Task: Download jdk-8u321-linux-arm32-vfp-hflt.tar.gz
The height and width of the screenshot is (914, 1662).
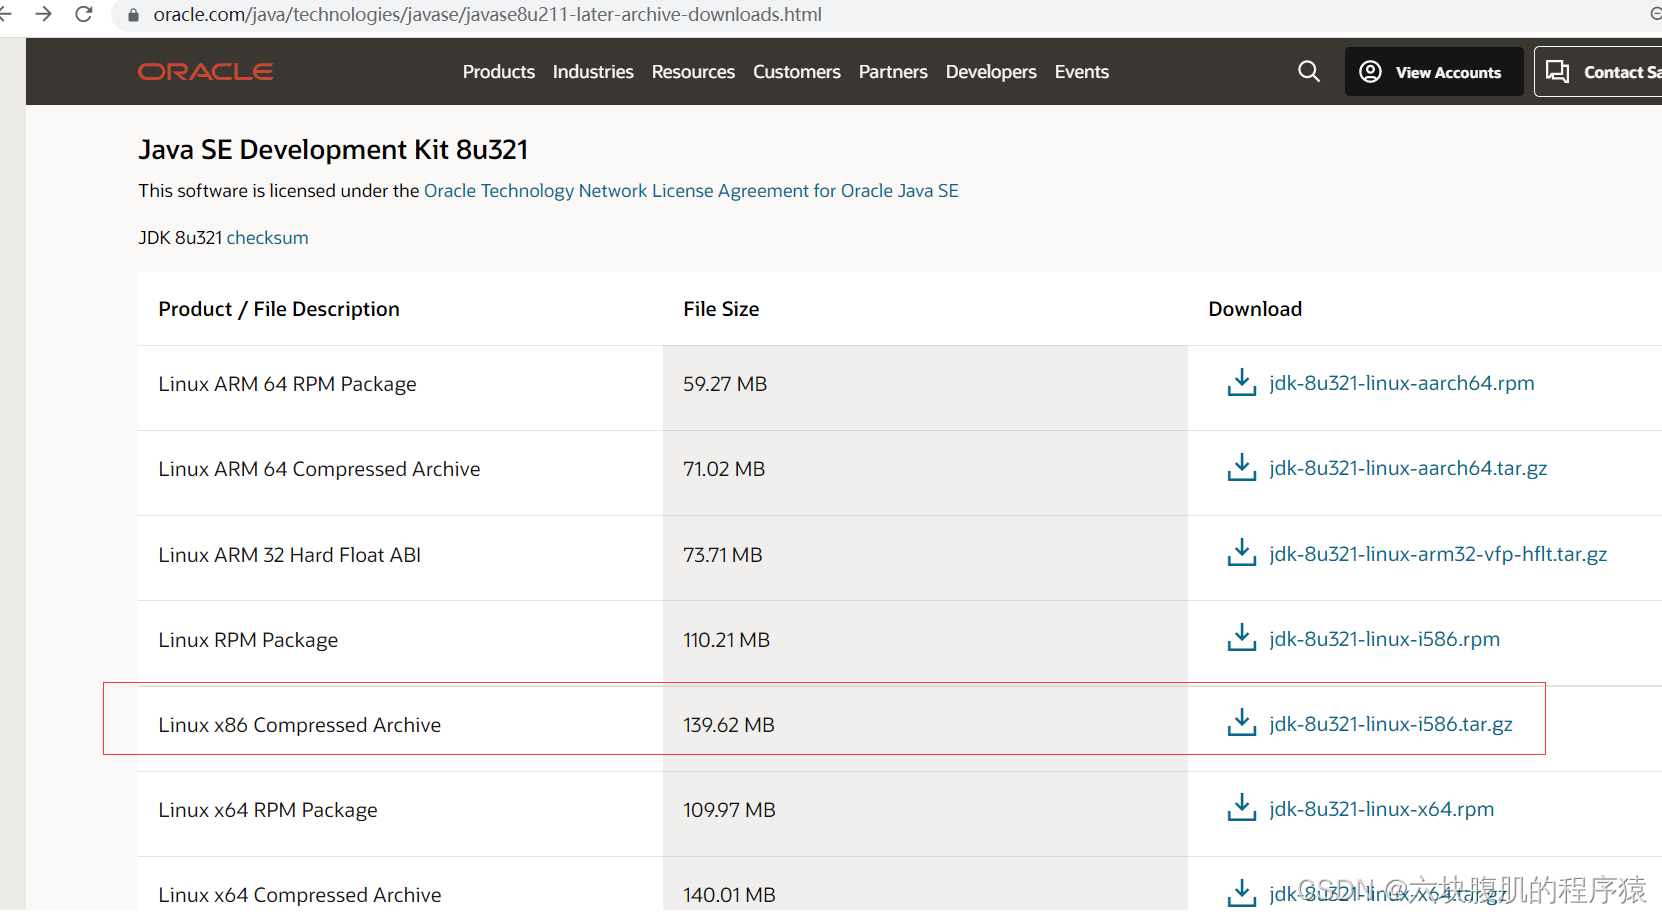Action: pos(1438,554)
